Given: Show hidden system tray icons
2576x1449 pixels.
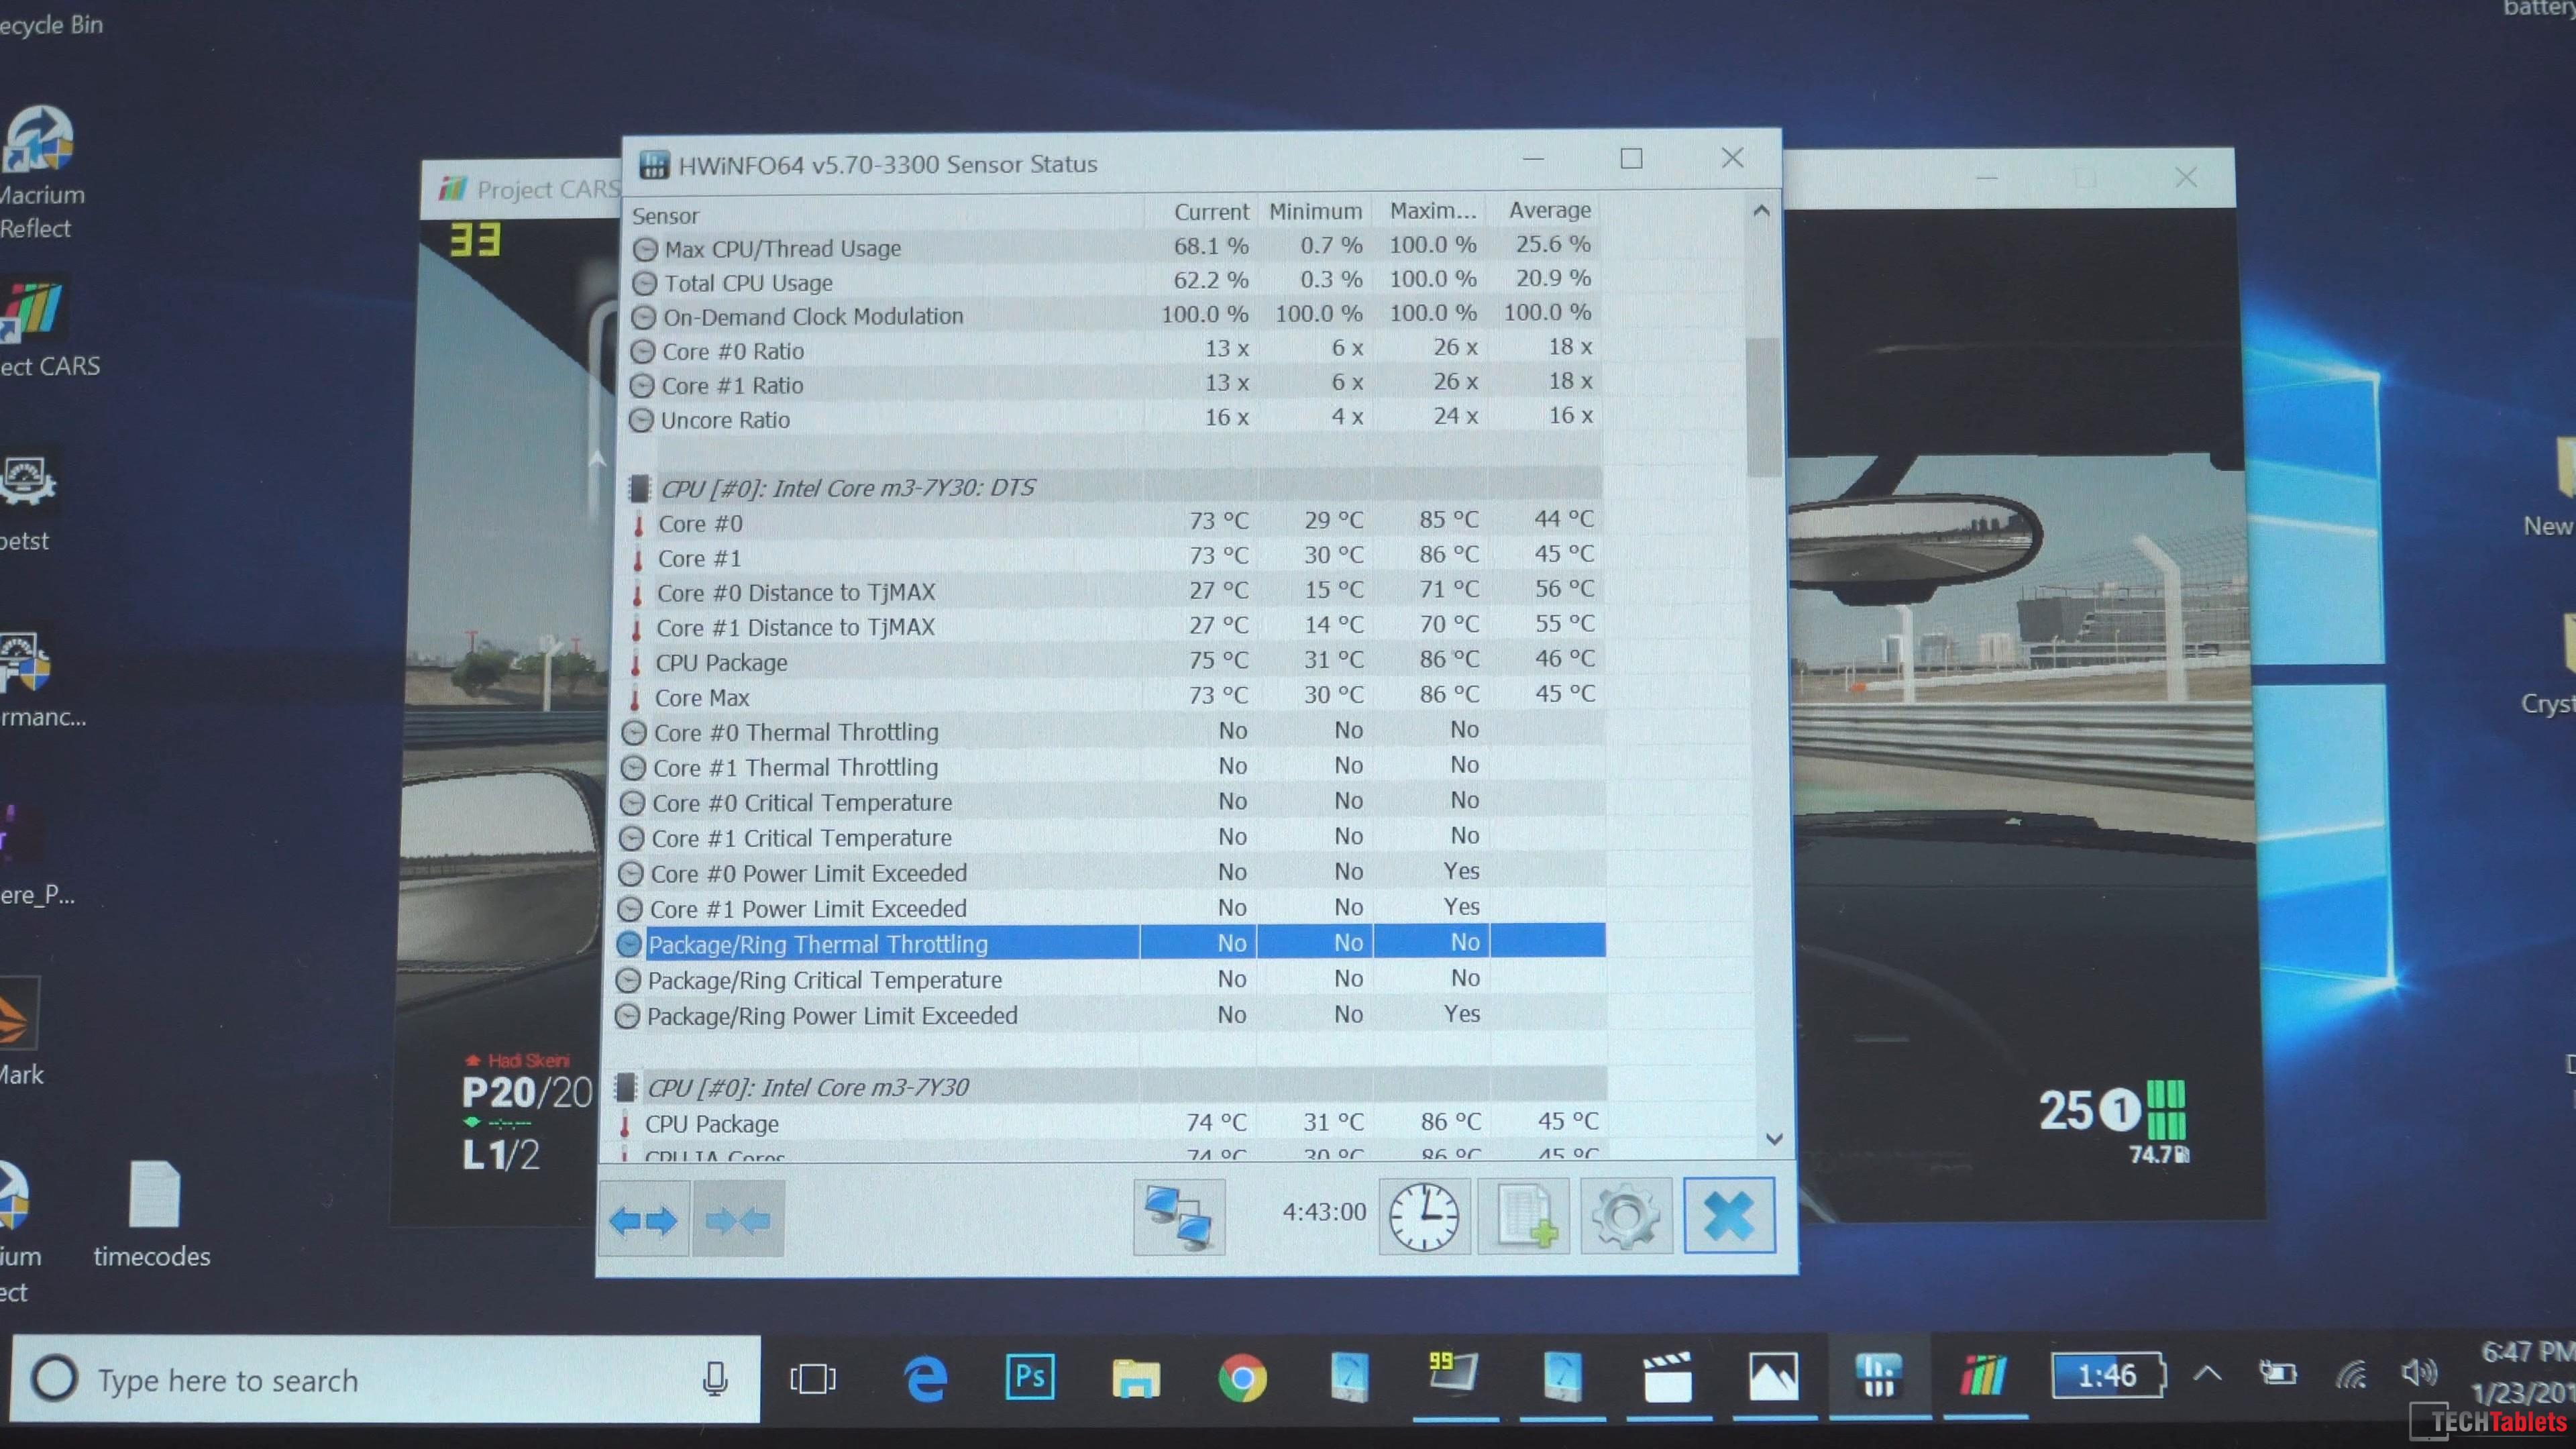Looking at the screenshot, I should [x=2208, y=1373].
